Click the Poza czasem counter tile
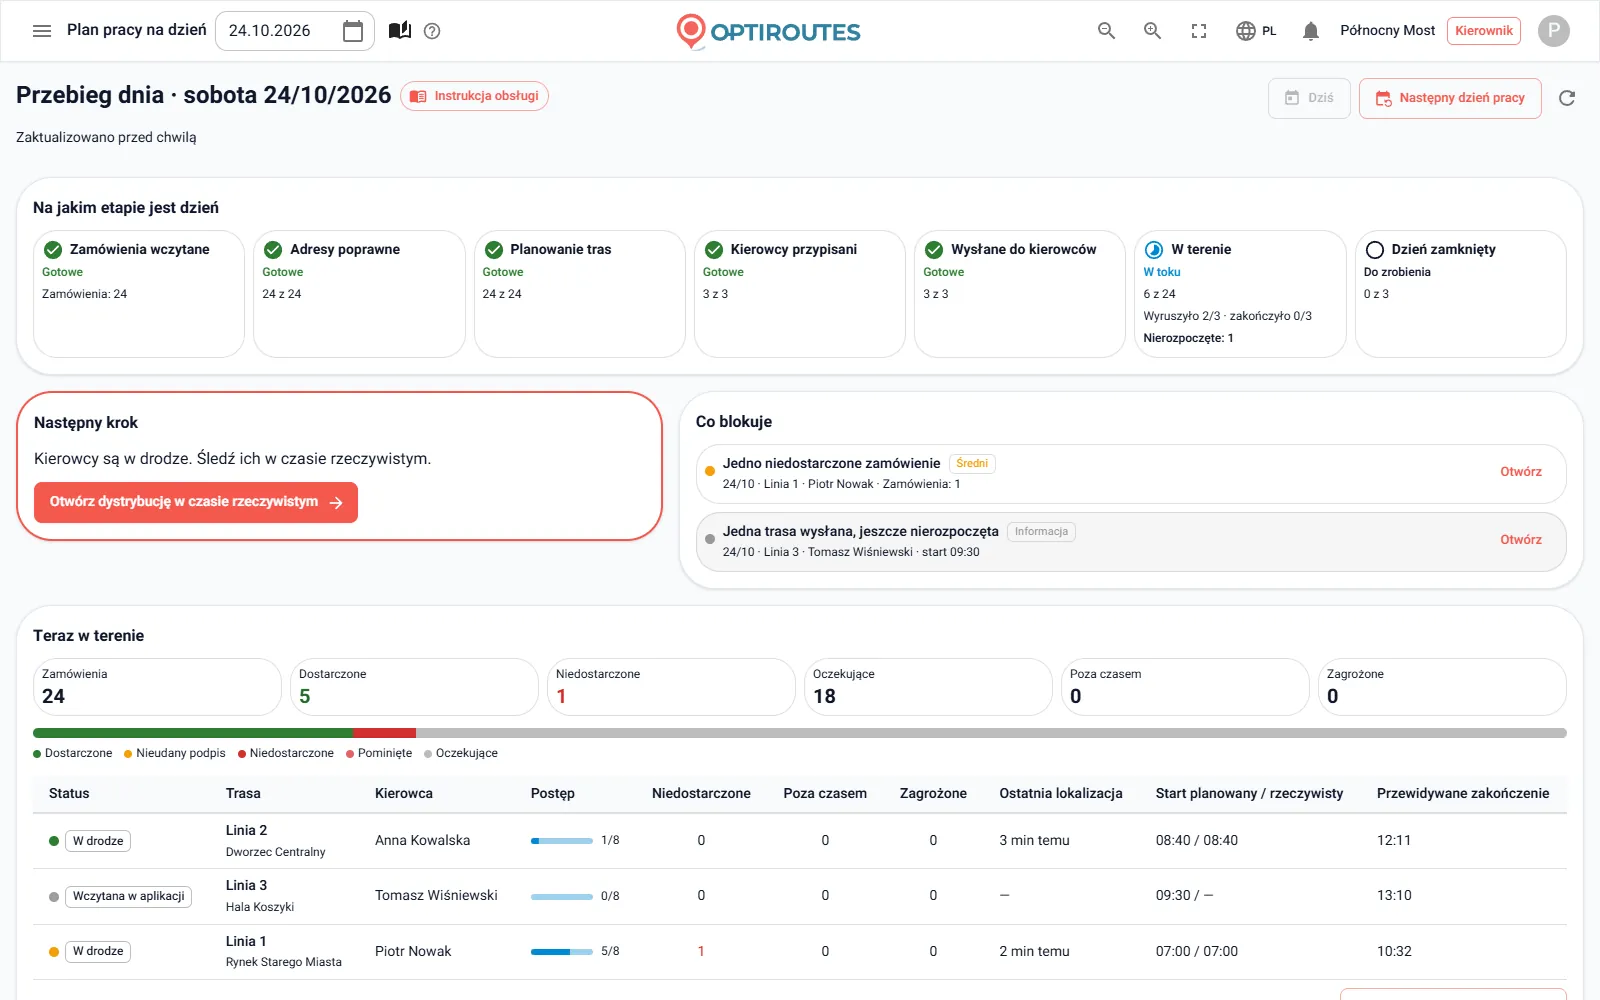The width and height of the screenshot is (1600, 1000). 1185,687
